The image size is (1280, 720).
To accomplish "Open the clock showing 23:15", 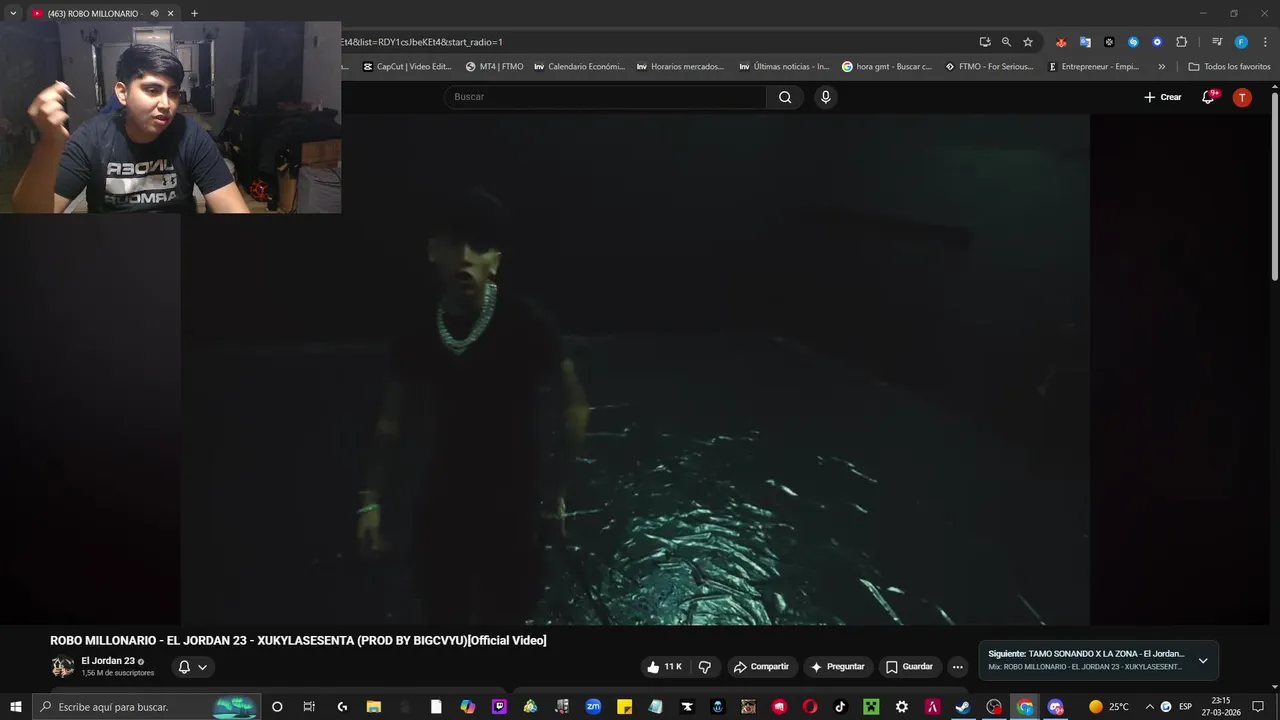I will tap(1220, 707).
